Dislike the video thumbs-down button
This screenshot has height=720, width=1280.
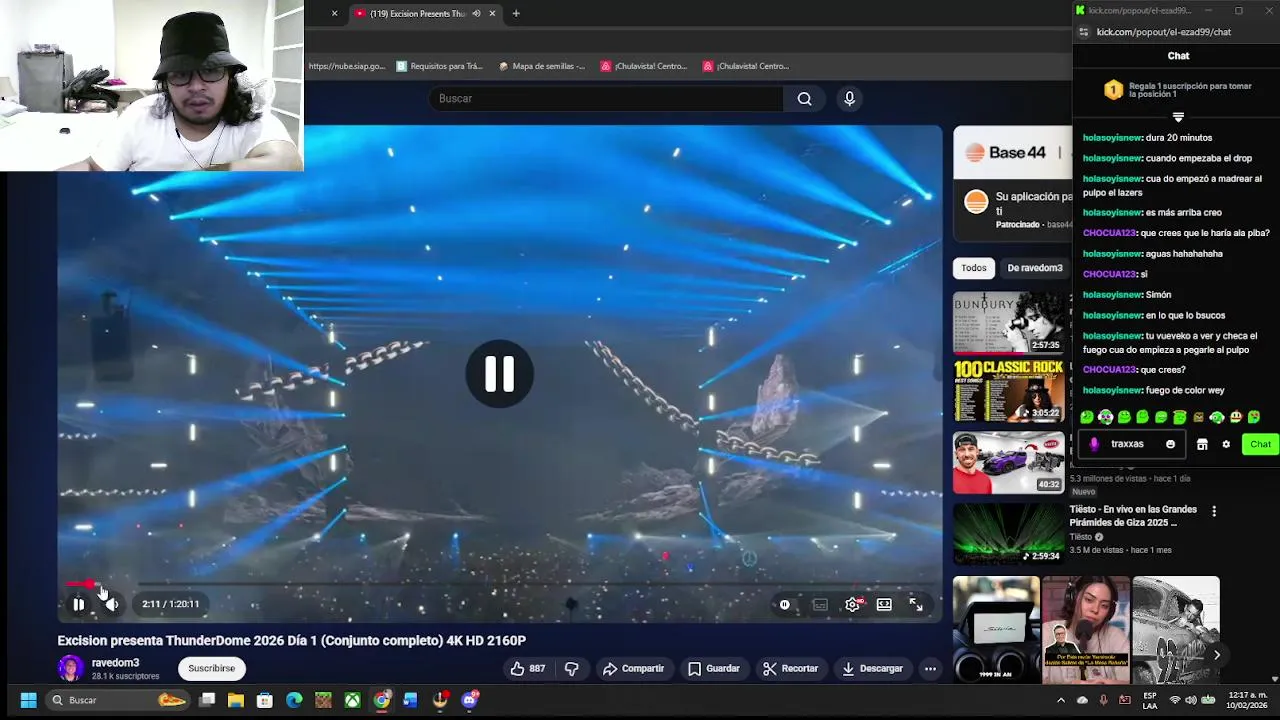572,669
